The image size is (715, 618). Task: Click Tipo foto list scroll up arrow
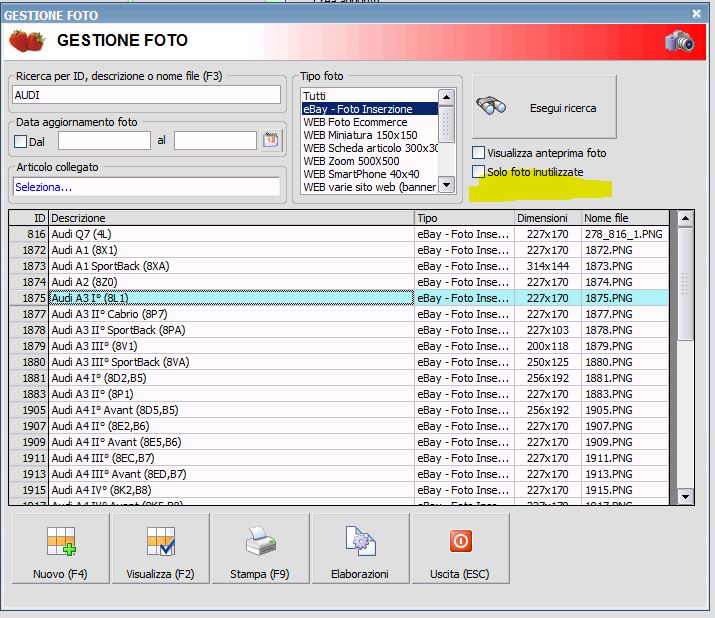pos(446,97)
